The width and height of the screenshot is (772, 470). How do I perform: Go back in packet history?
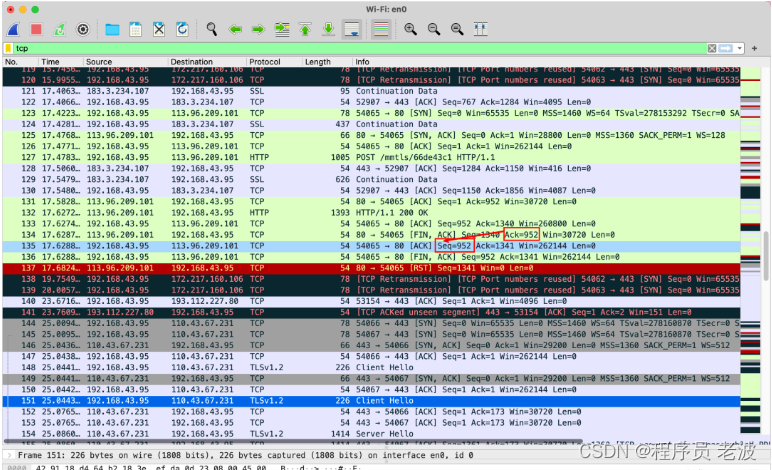(x=235, y=30)
